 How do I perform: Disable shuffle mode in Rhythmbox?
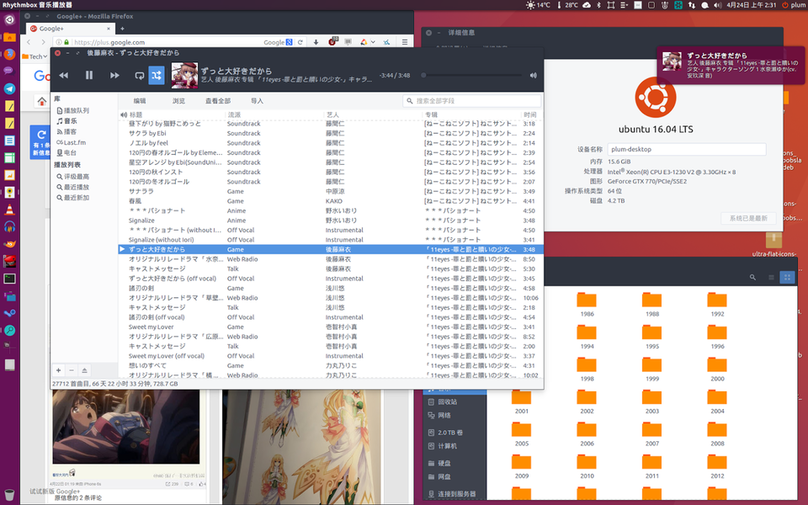(x=157, y=75)
